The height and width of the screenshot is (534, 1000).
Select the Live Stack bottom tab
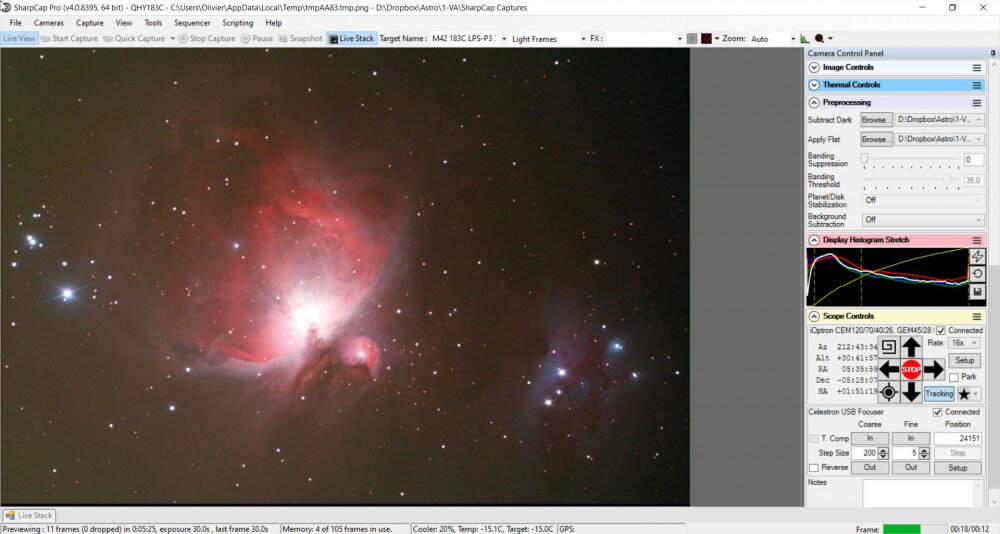pos(29,515)
